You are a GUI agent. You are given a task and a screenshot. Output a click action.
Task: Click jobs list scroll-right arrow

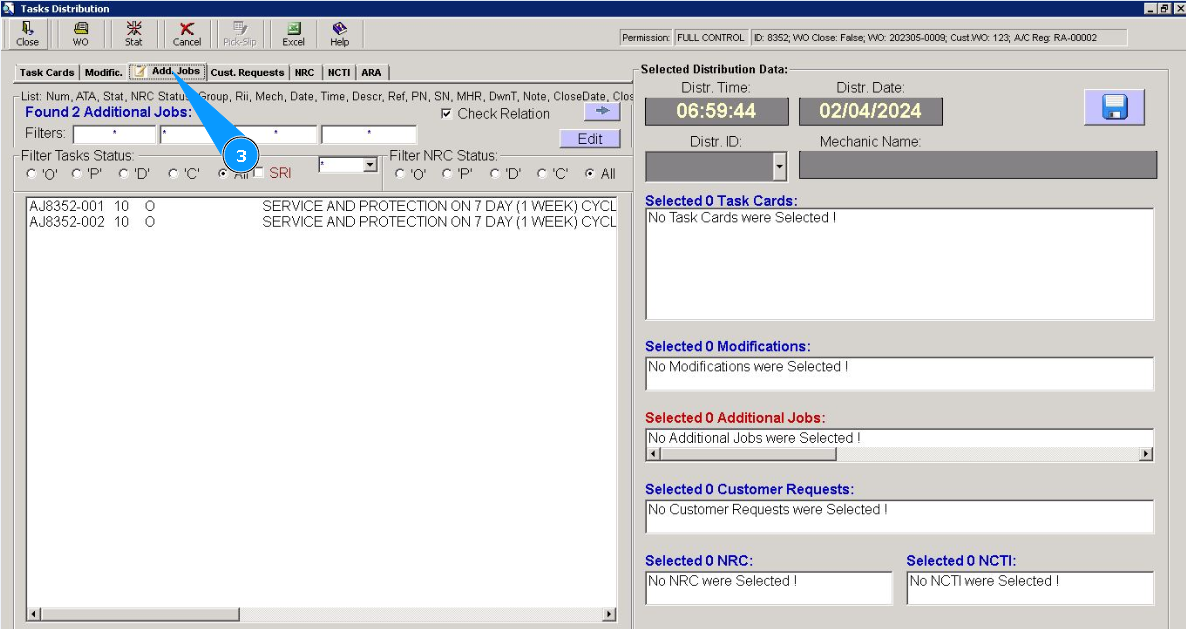[609, 614]
